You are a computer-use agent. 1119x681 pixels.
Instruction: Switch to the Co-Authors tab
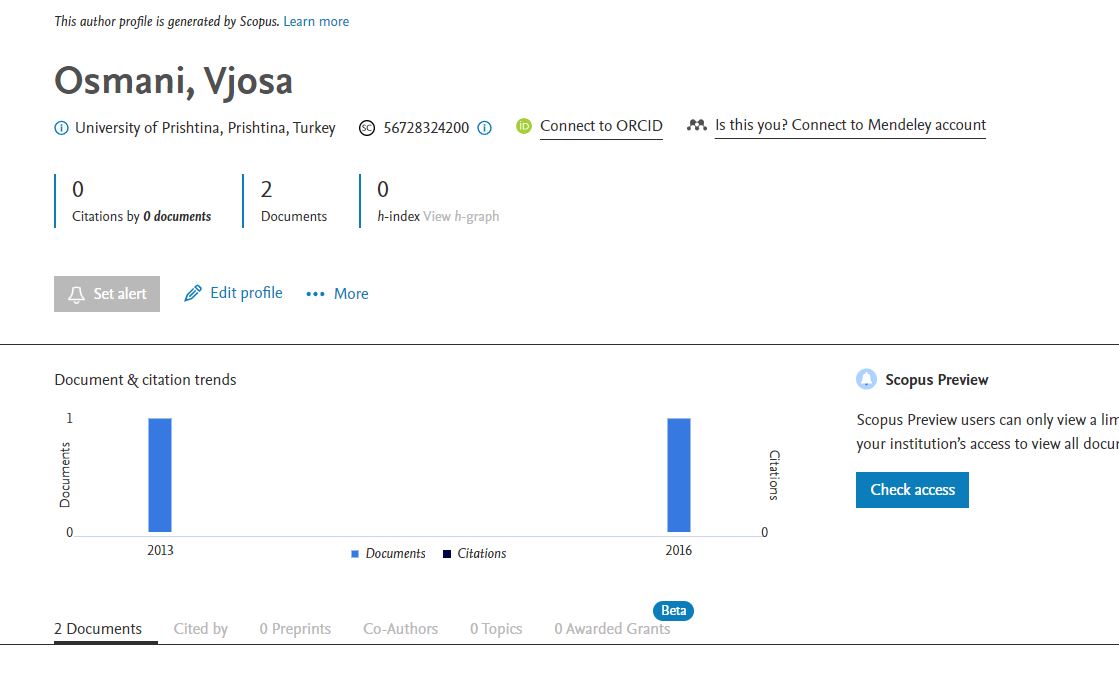coord(400,629)
